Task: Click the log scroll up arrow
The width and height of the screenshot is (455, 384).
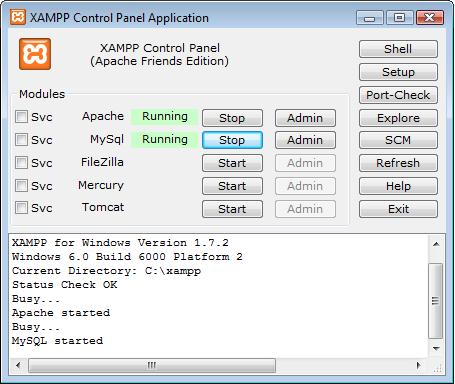Action: pos(436,244)
